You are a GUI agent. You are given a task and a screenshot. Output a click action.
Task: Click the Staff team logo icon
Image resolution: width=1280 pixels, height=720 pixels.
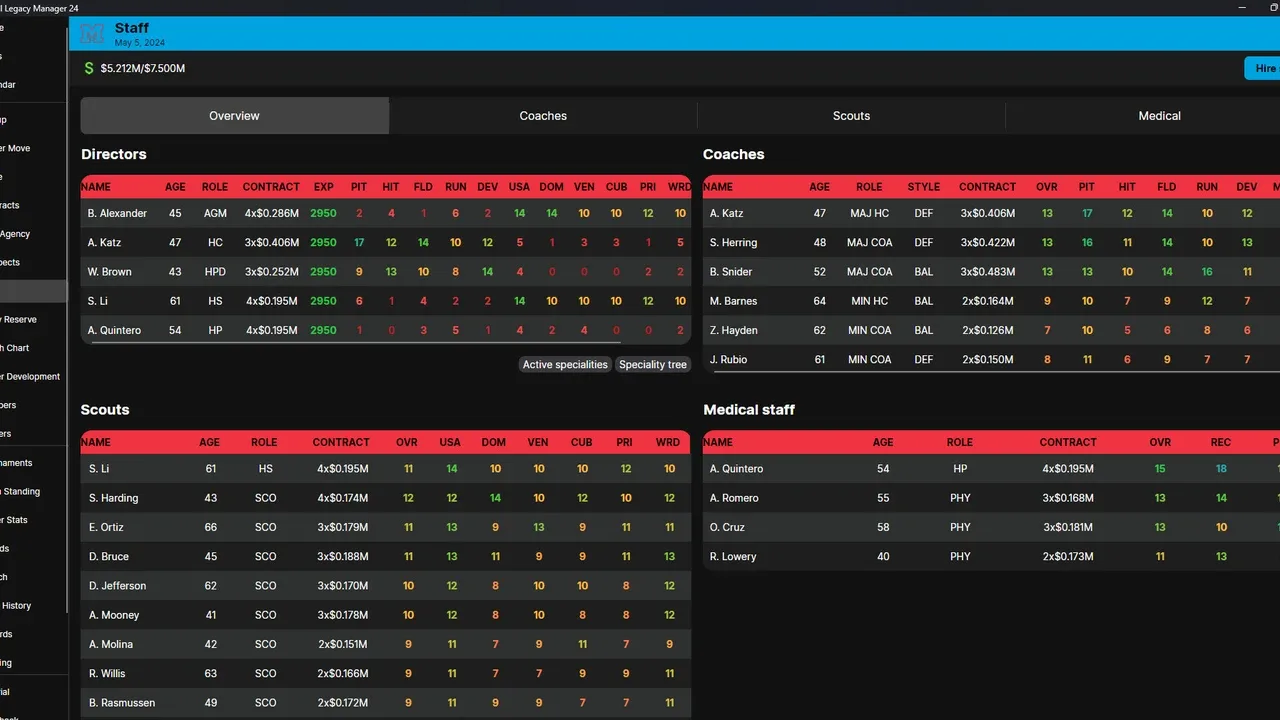pos(92,33)
